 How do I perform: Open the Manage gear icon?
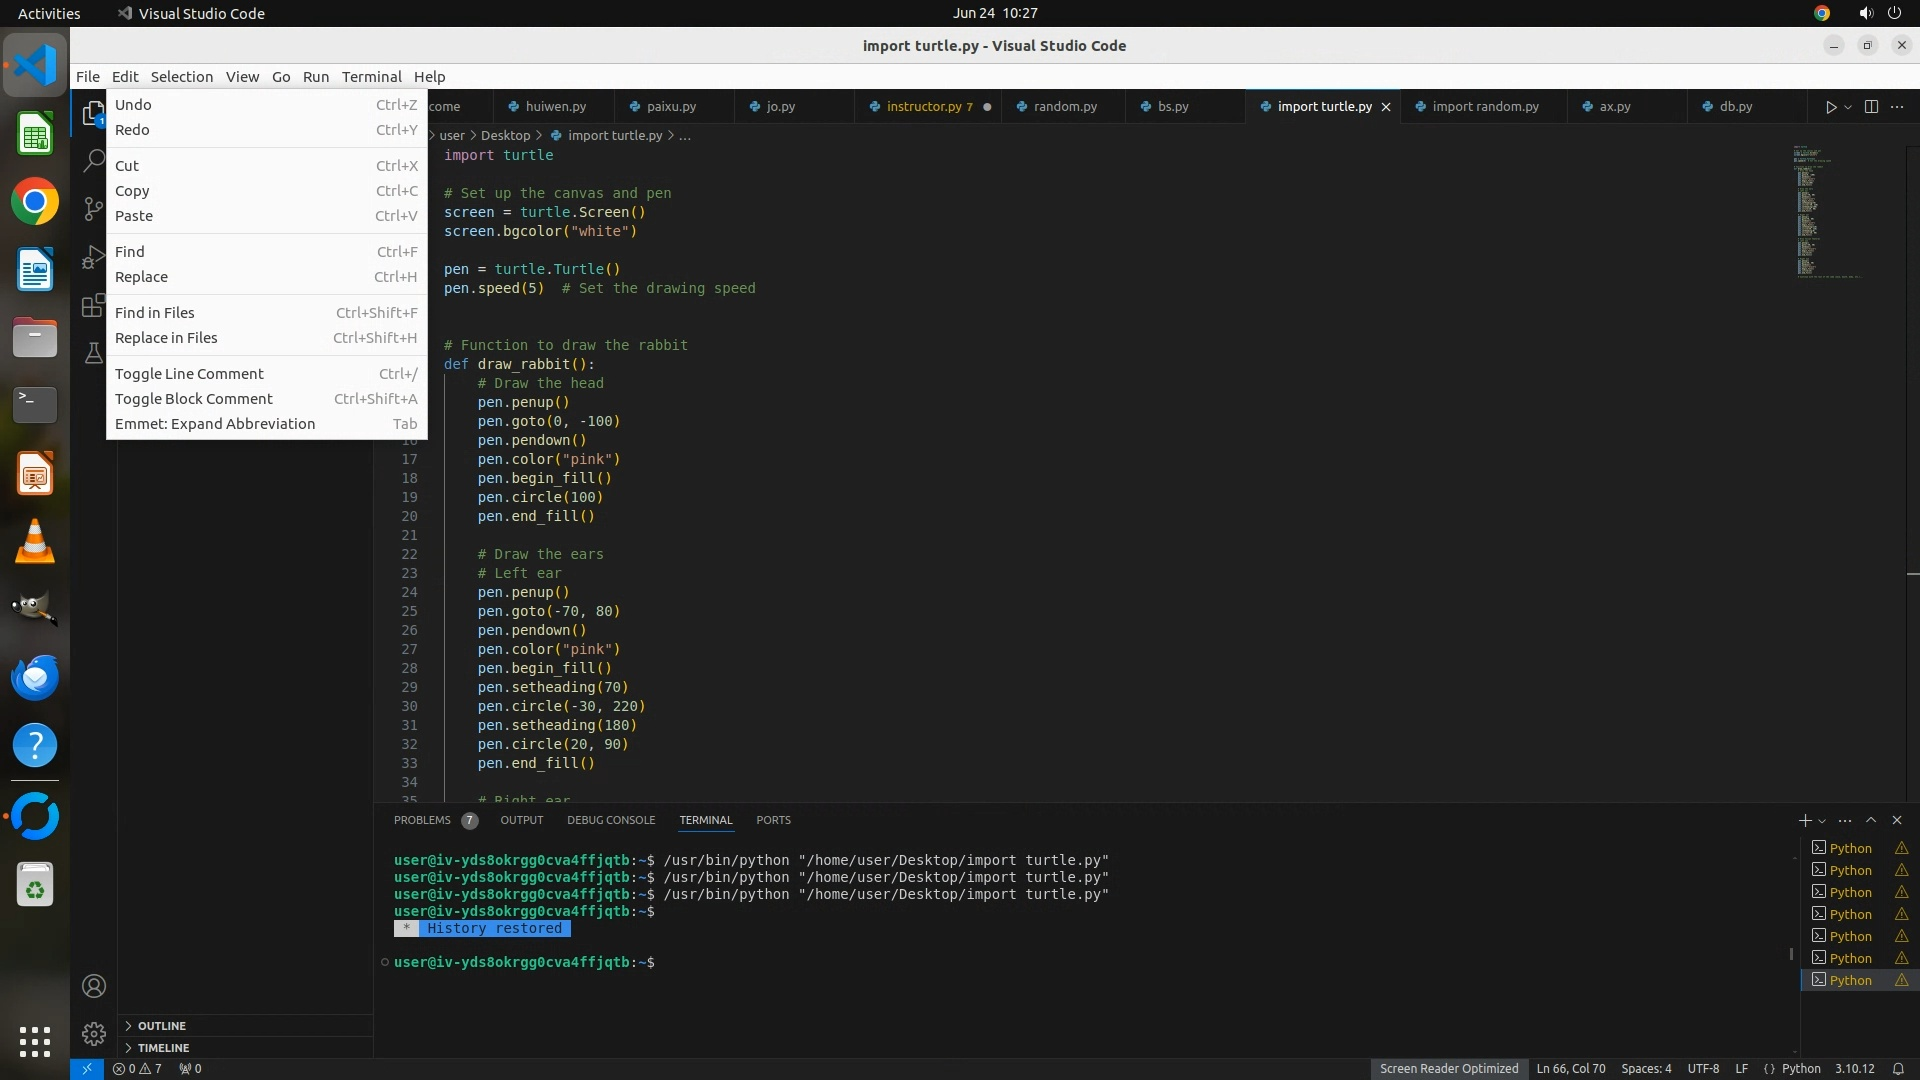point(93,1033)
